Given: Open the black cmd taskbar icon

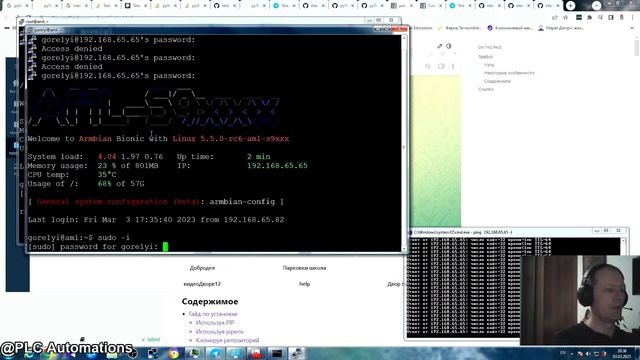Looking at the screenshot, I should click(277, 353).
